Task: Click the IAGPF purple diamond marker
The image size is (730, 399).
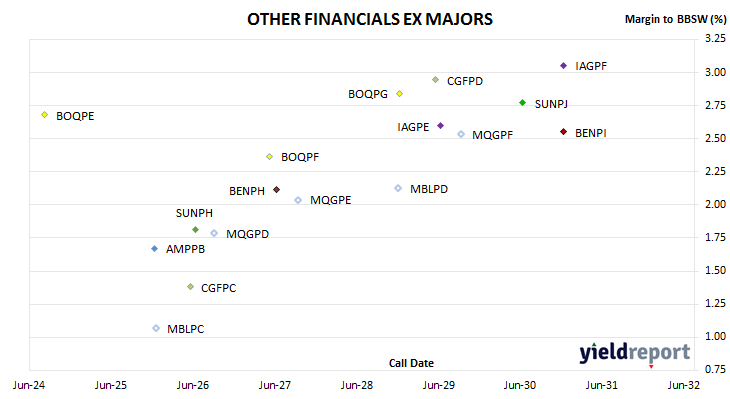Action: pos(563,66)
